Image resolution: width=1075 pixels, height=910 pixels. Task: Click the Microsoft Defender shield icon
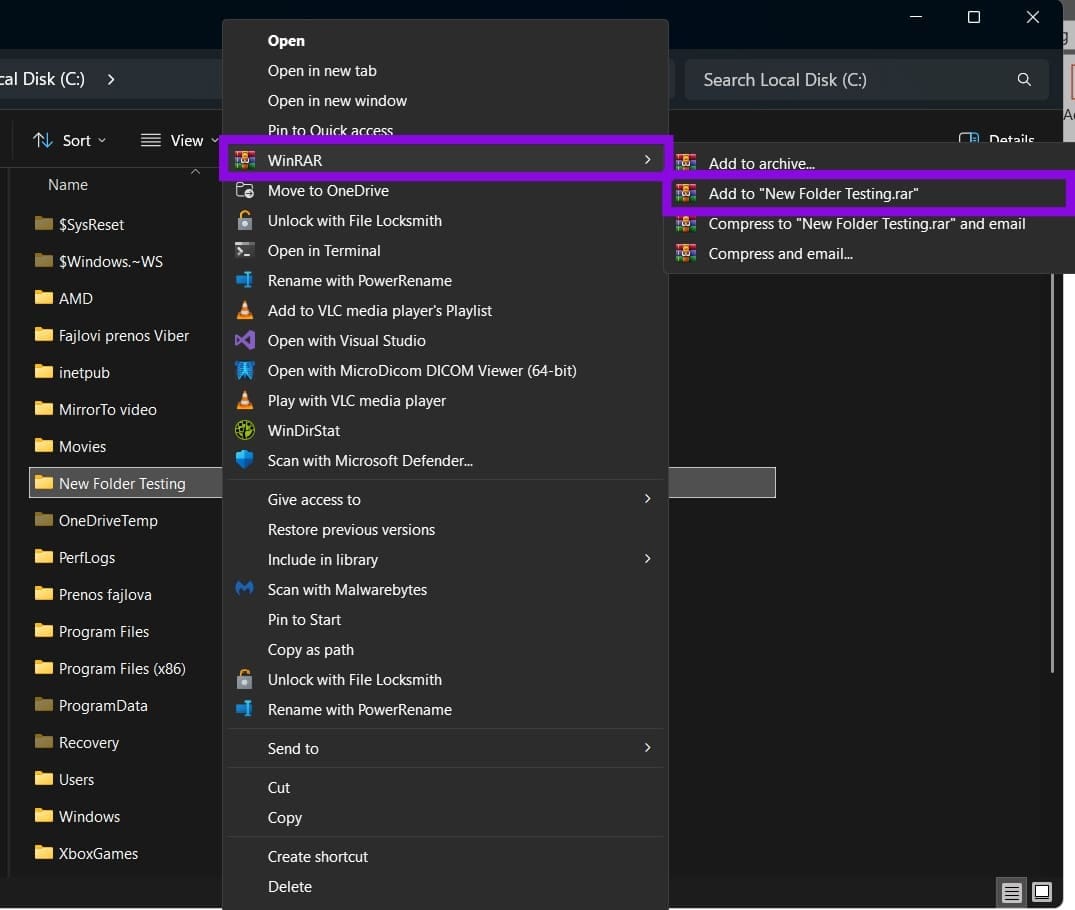coord(245,460)
